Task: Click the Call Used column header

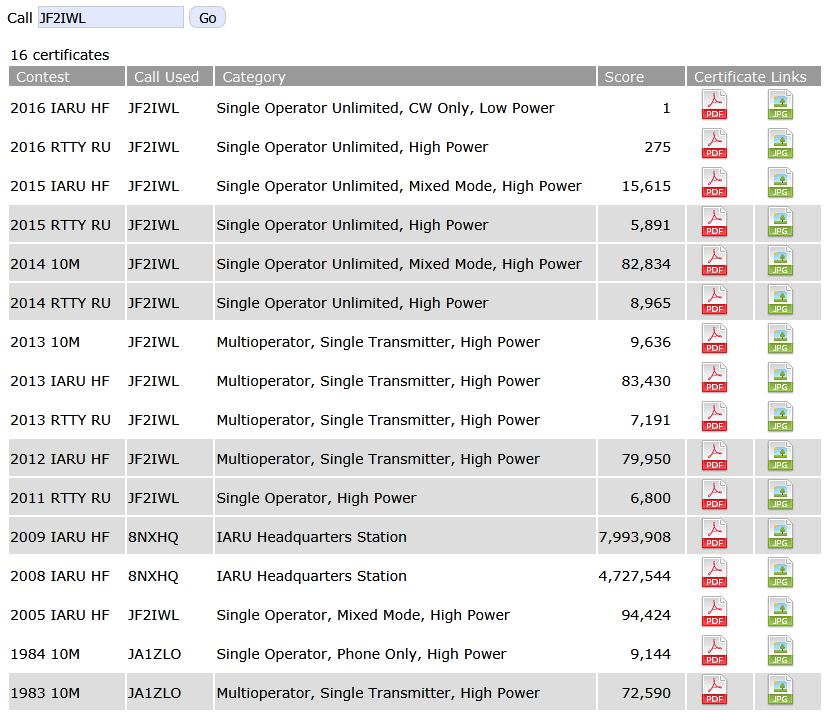Action: click(x=170, y=76)
